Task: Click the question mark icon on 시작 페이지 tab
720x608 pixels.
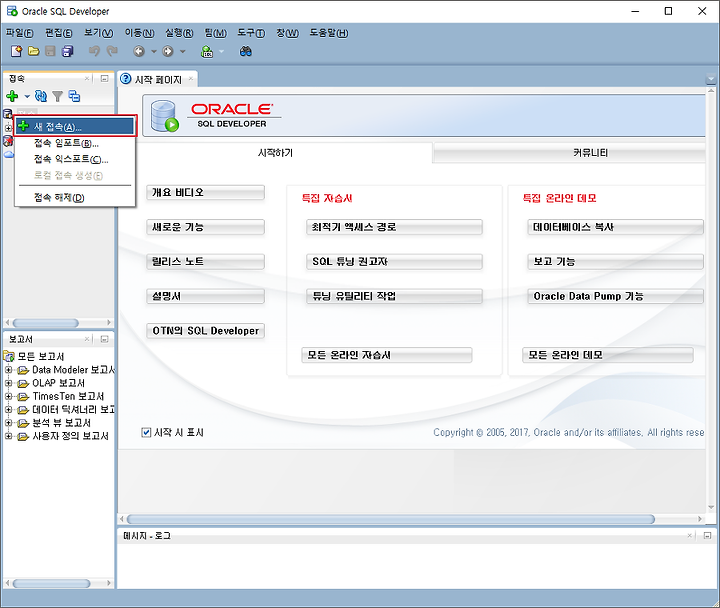Action: 125,79
